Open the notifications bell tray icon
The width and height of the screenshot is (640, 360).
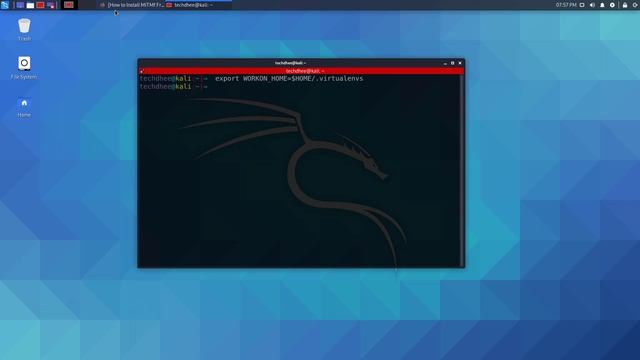click(602, 5)
